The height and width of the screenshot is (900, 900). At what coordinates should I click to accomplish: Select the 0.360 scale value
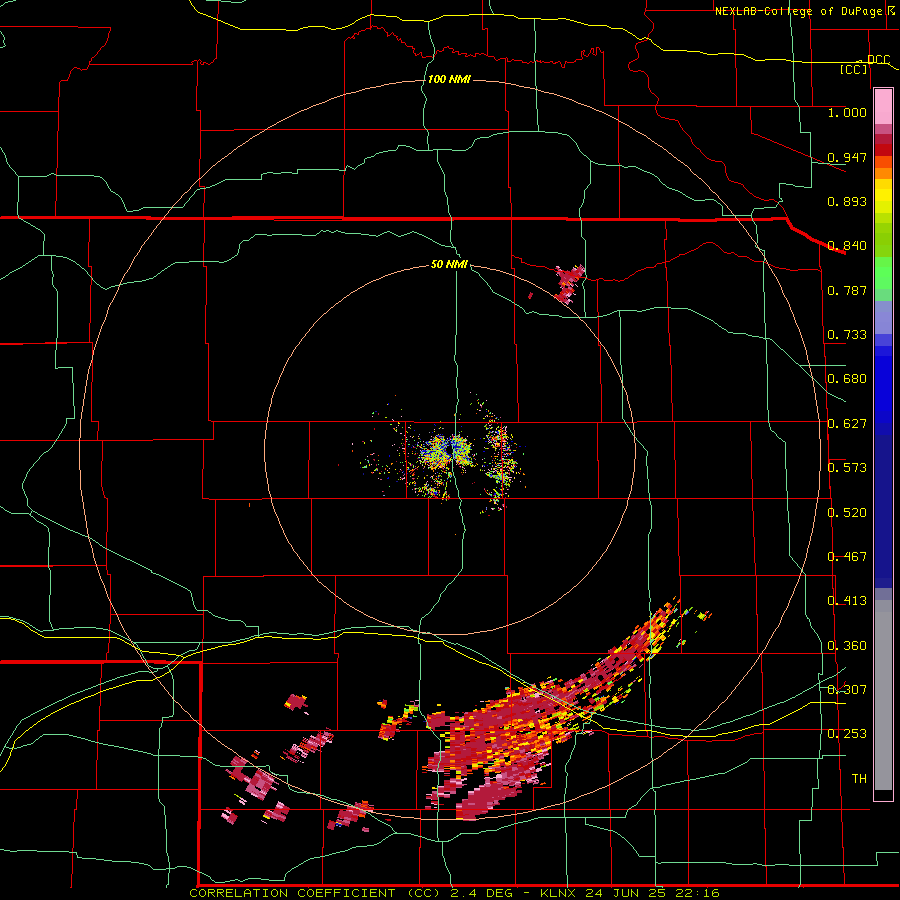pyautogui.click(x=847, y=646)
